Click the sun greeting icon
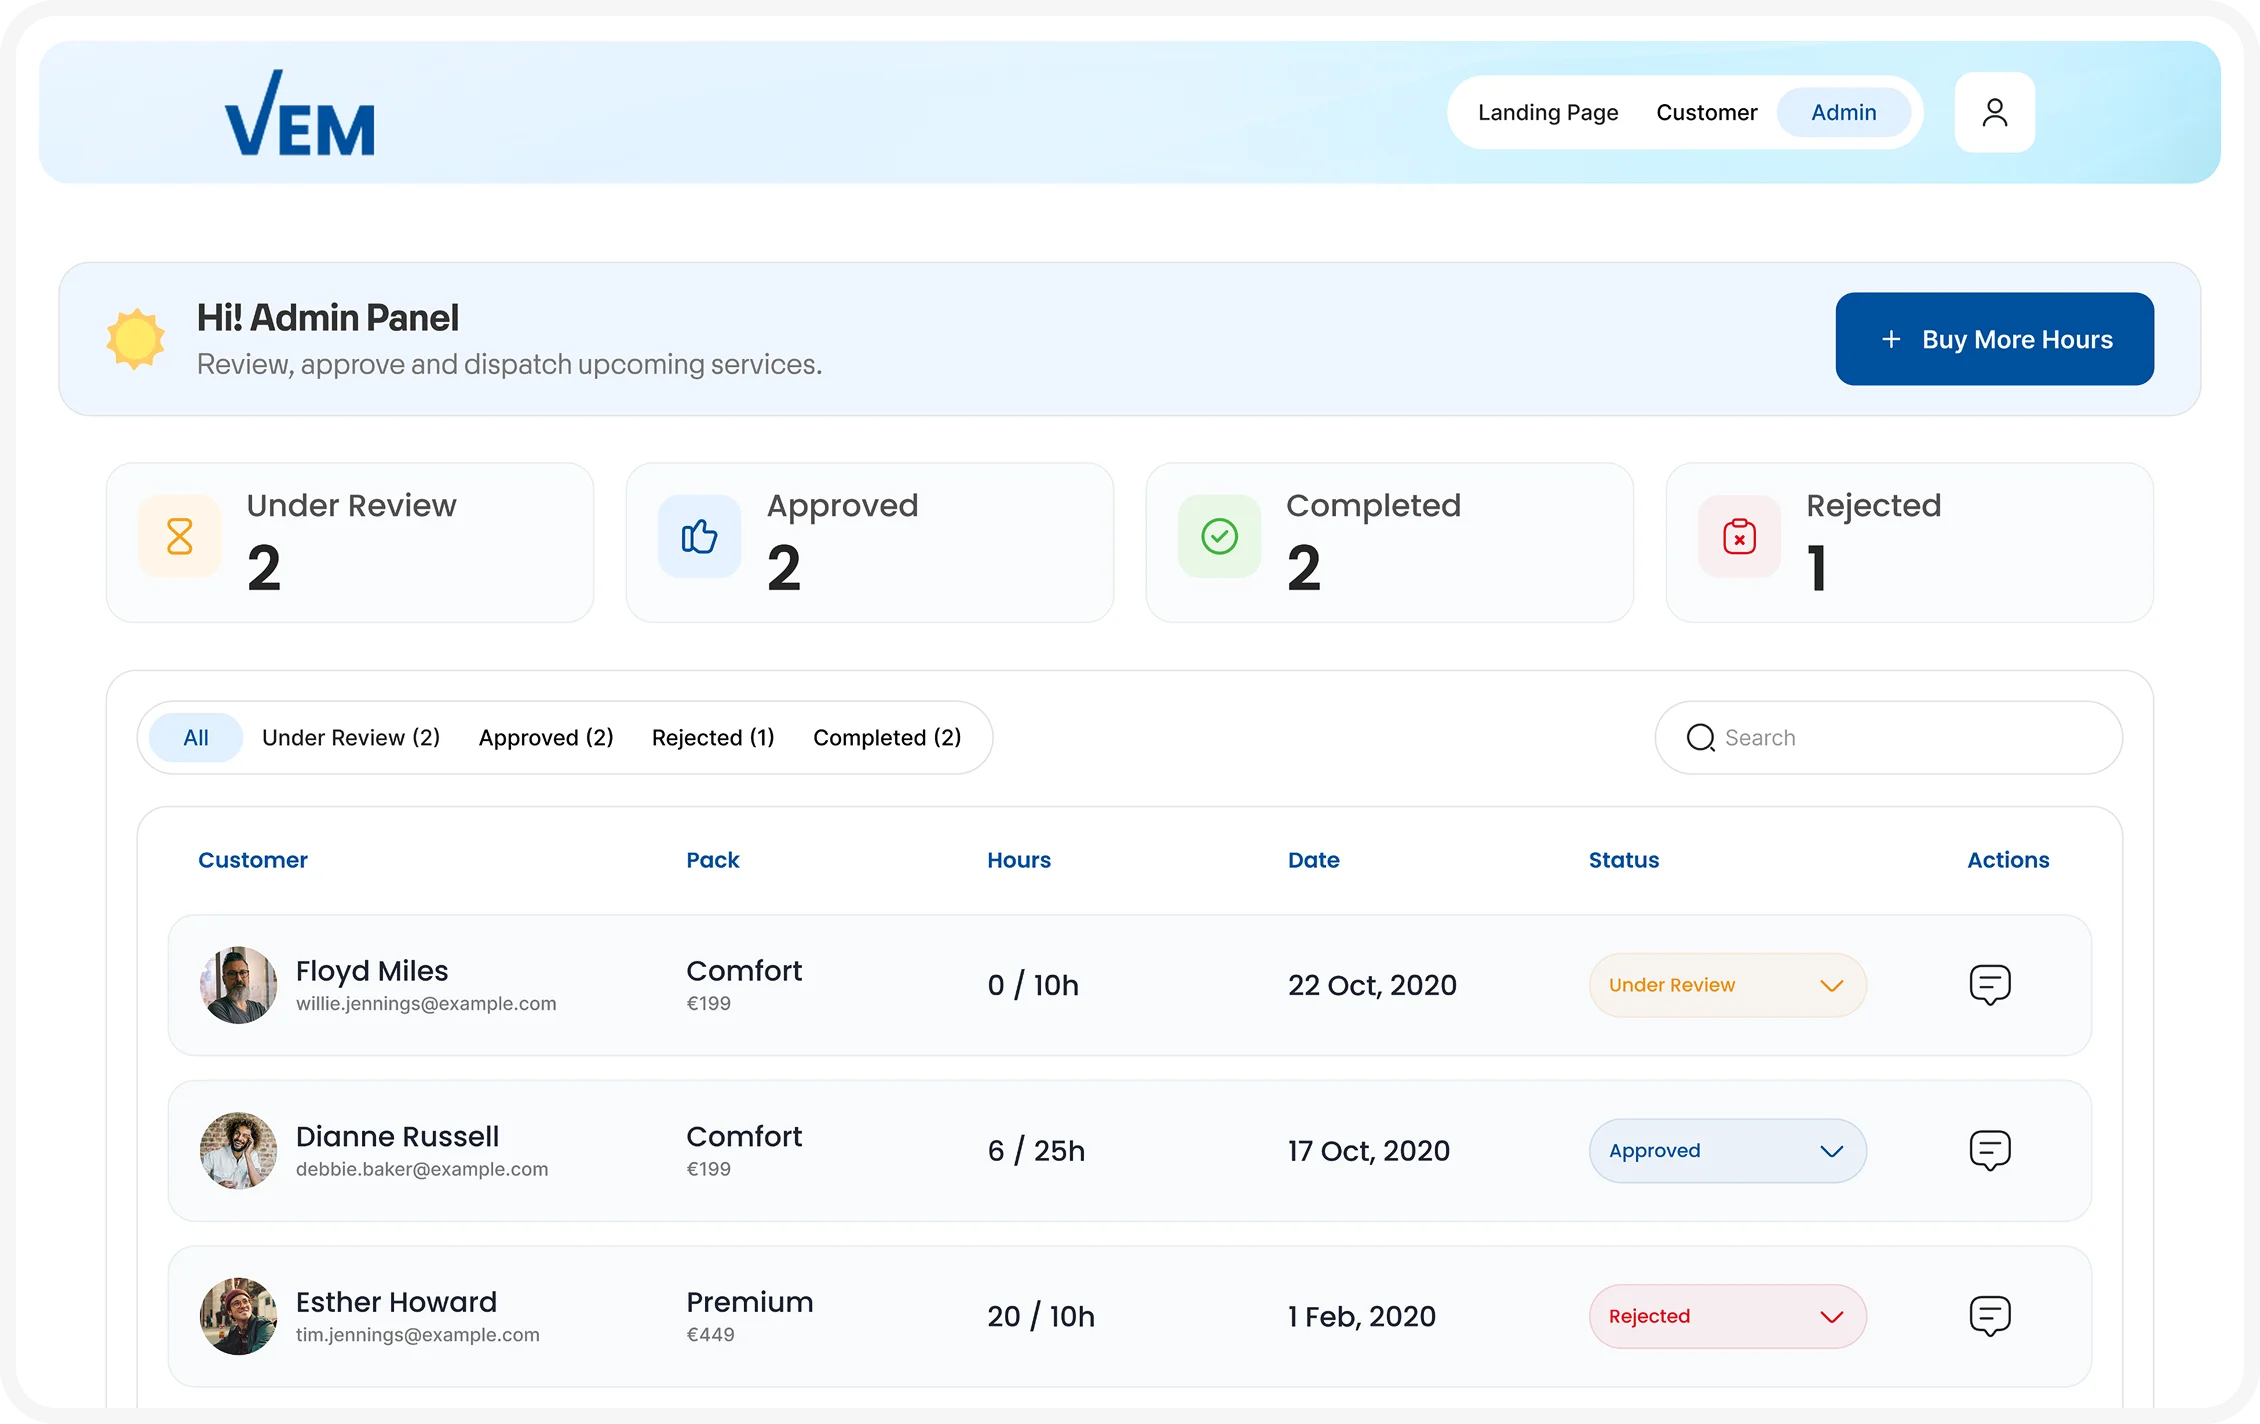 (x=135, y=339)
